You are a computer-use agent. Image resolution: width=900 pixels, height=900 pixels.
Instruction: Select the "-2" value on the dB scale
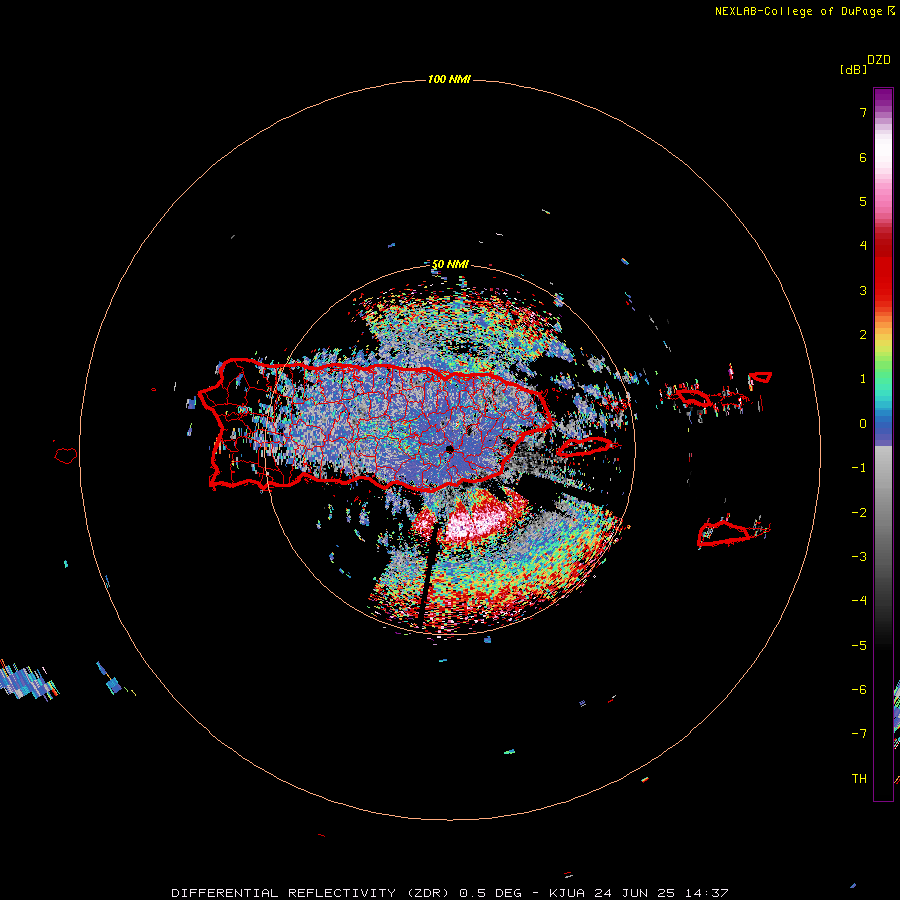[859, 513]
